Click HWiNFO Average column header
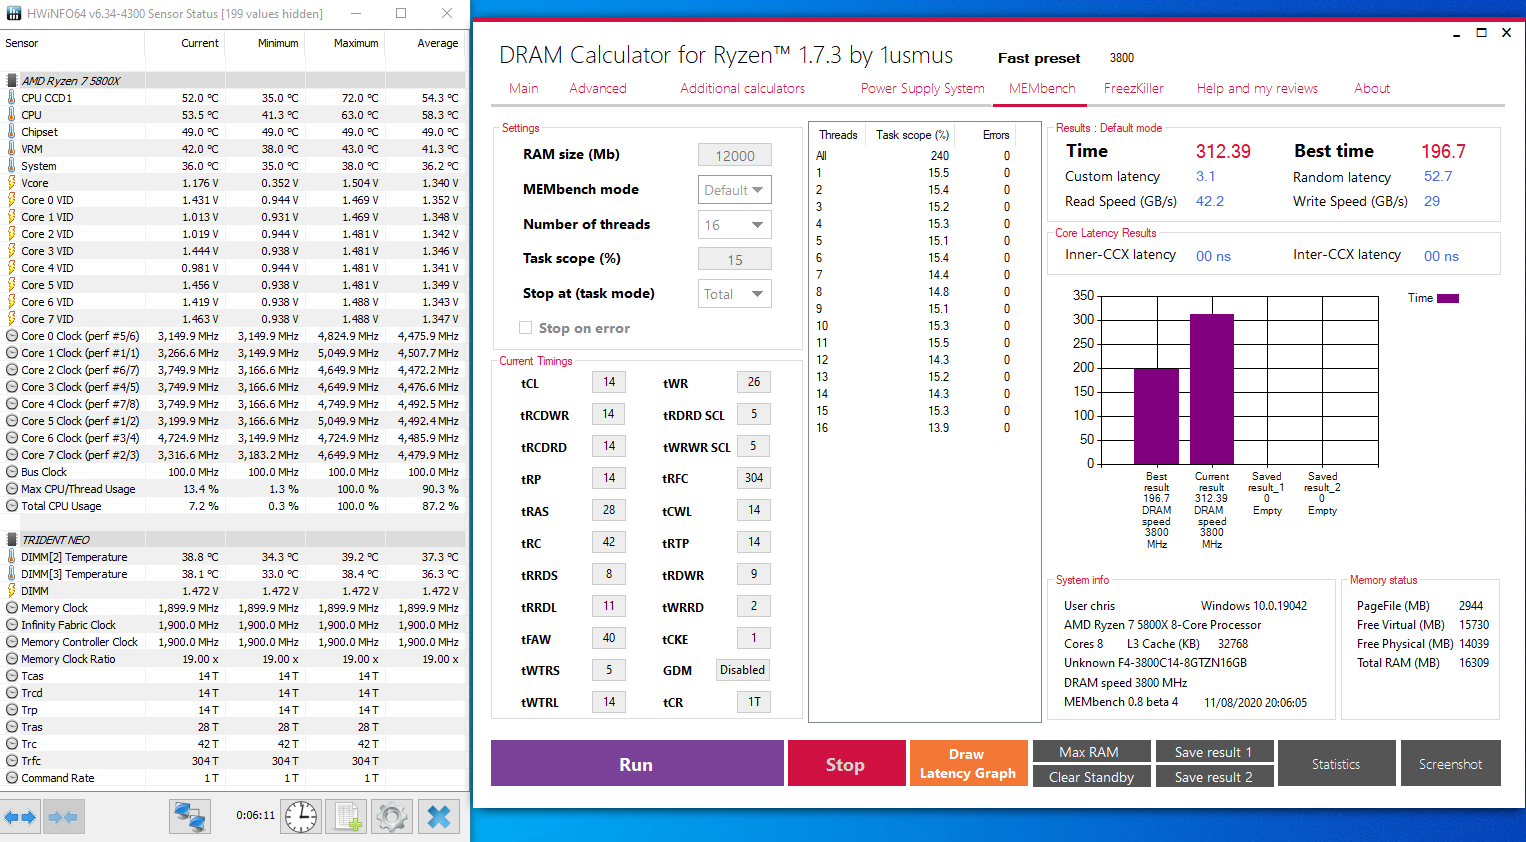The width and height of the screenshot is (1526, 842). (426, 43)
